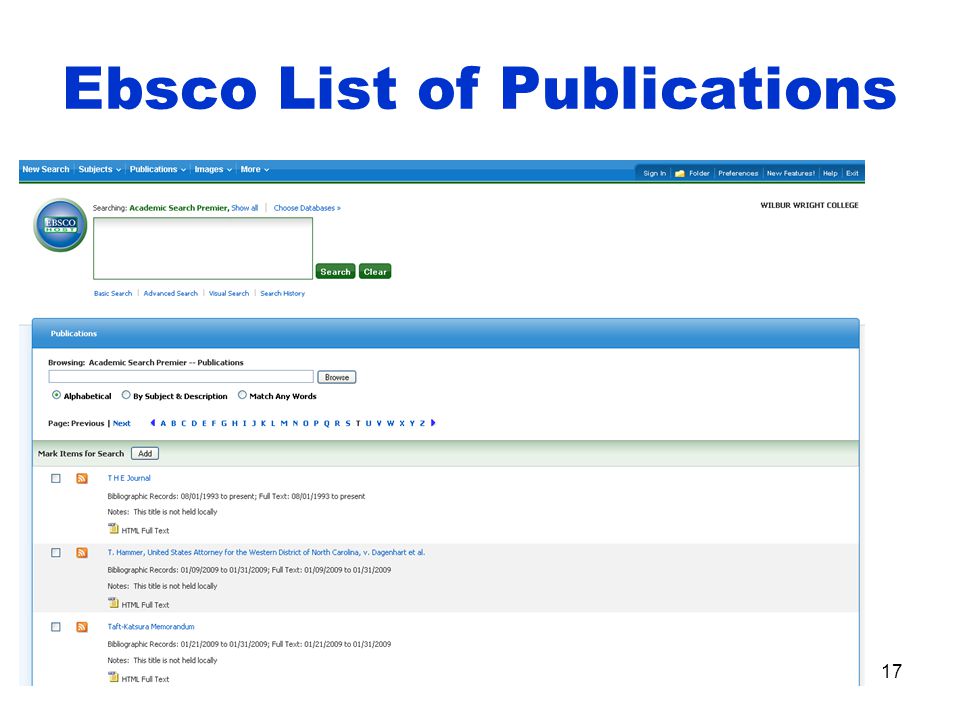960x720 pixels.
Task: Open the Visual Search link
Action: coord(229,293)
